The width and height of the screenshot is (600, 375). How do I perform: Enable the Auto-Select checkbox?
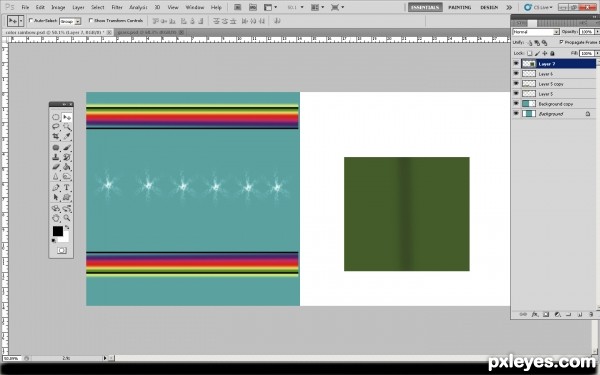(x=31, y=20)
